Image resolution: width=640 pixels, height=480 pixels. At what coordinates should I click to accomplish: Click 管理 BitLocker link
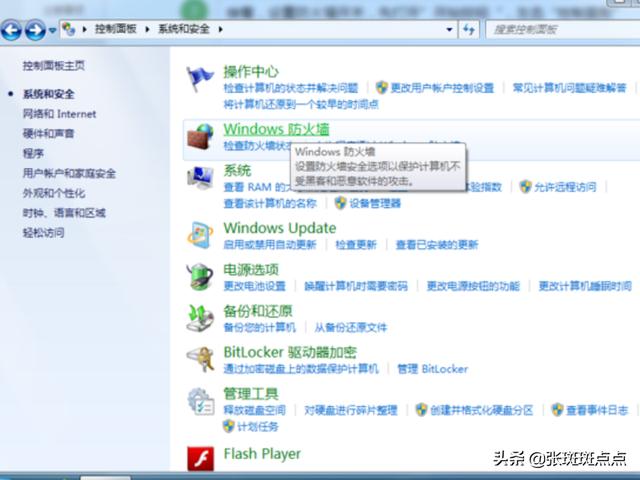point(433,369)
